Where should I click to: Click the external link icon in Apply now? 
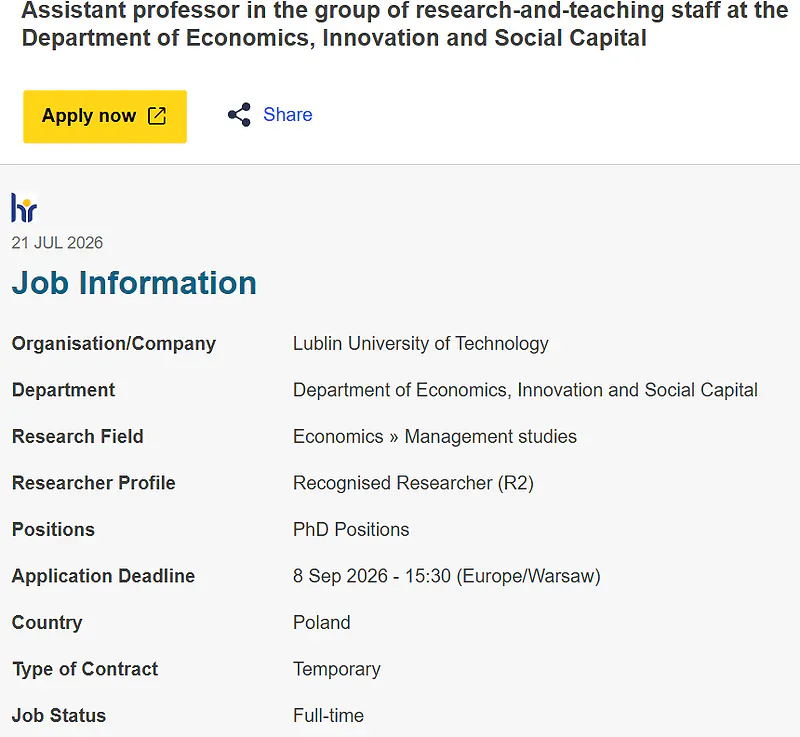tap(157, 116)
